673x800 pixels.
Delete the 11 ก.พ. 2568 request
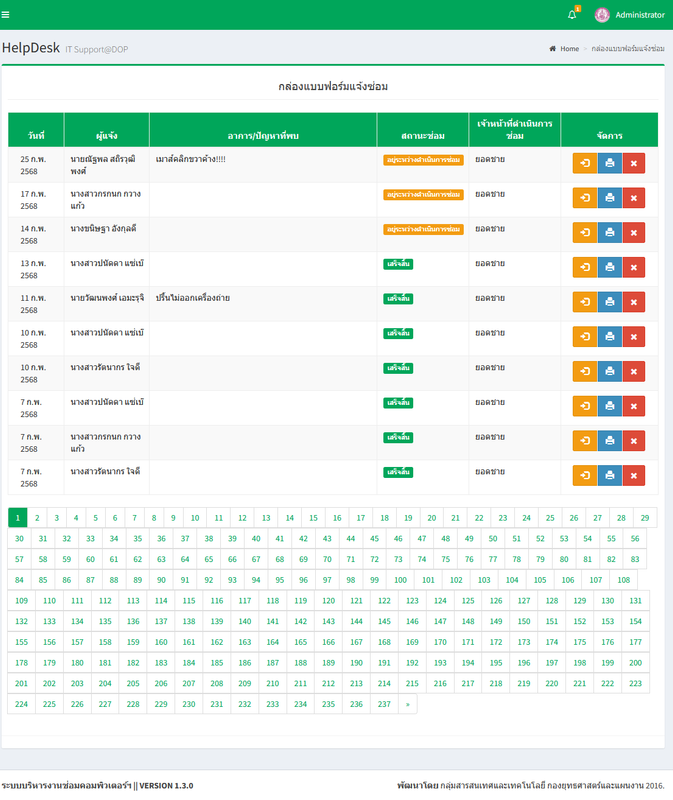[x=634, y=302]
